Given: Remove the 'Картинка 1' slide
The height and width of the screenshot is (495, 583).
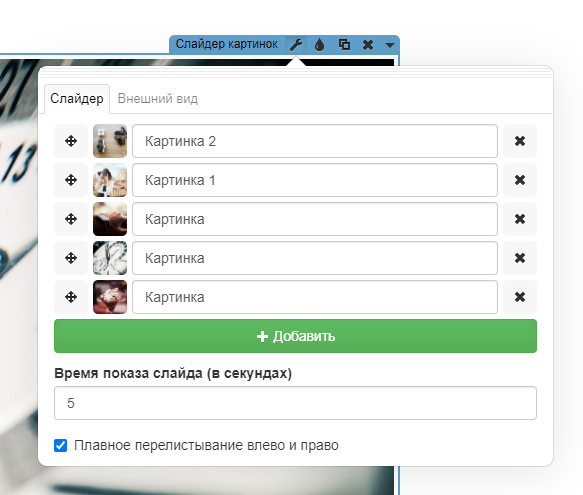Looking at the screenshot, I should point(520,180).
